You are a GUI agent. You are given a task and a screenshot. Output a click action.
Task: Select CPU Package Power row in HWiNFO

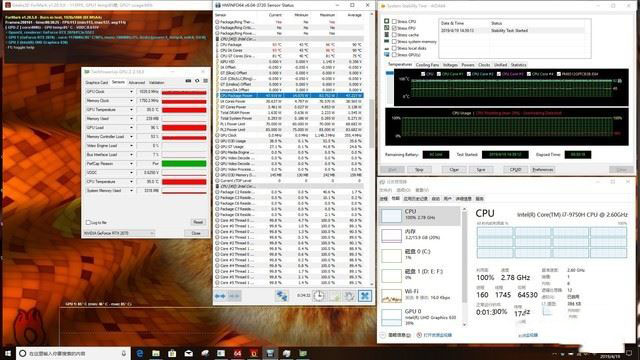click(x=289, y=96)
